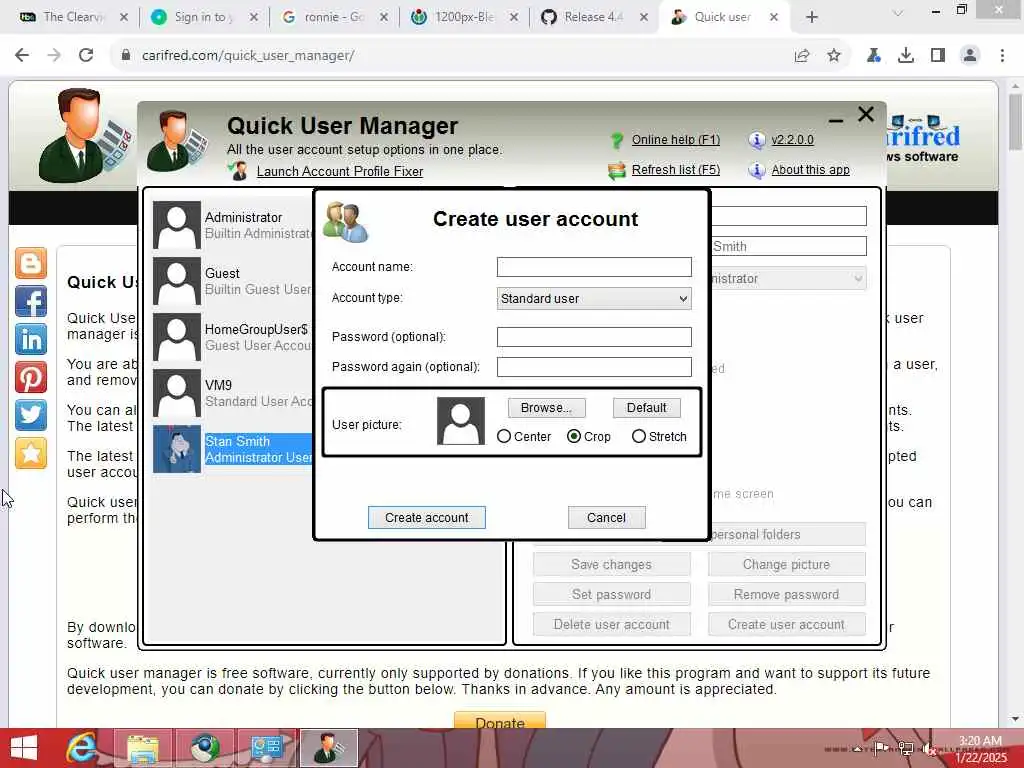Select the Administrator account in the list
Viewport: 1024px width, 768px height.
coord(232,225)
